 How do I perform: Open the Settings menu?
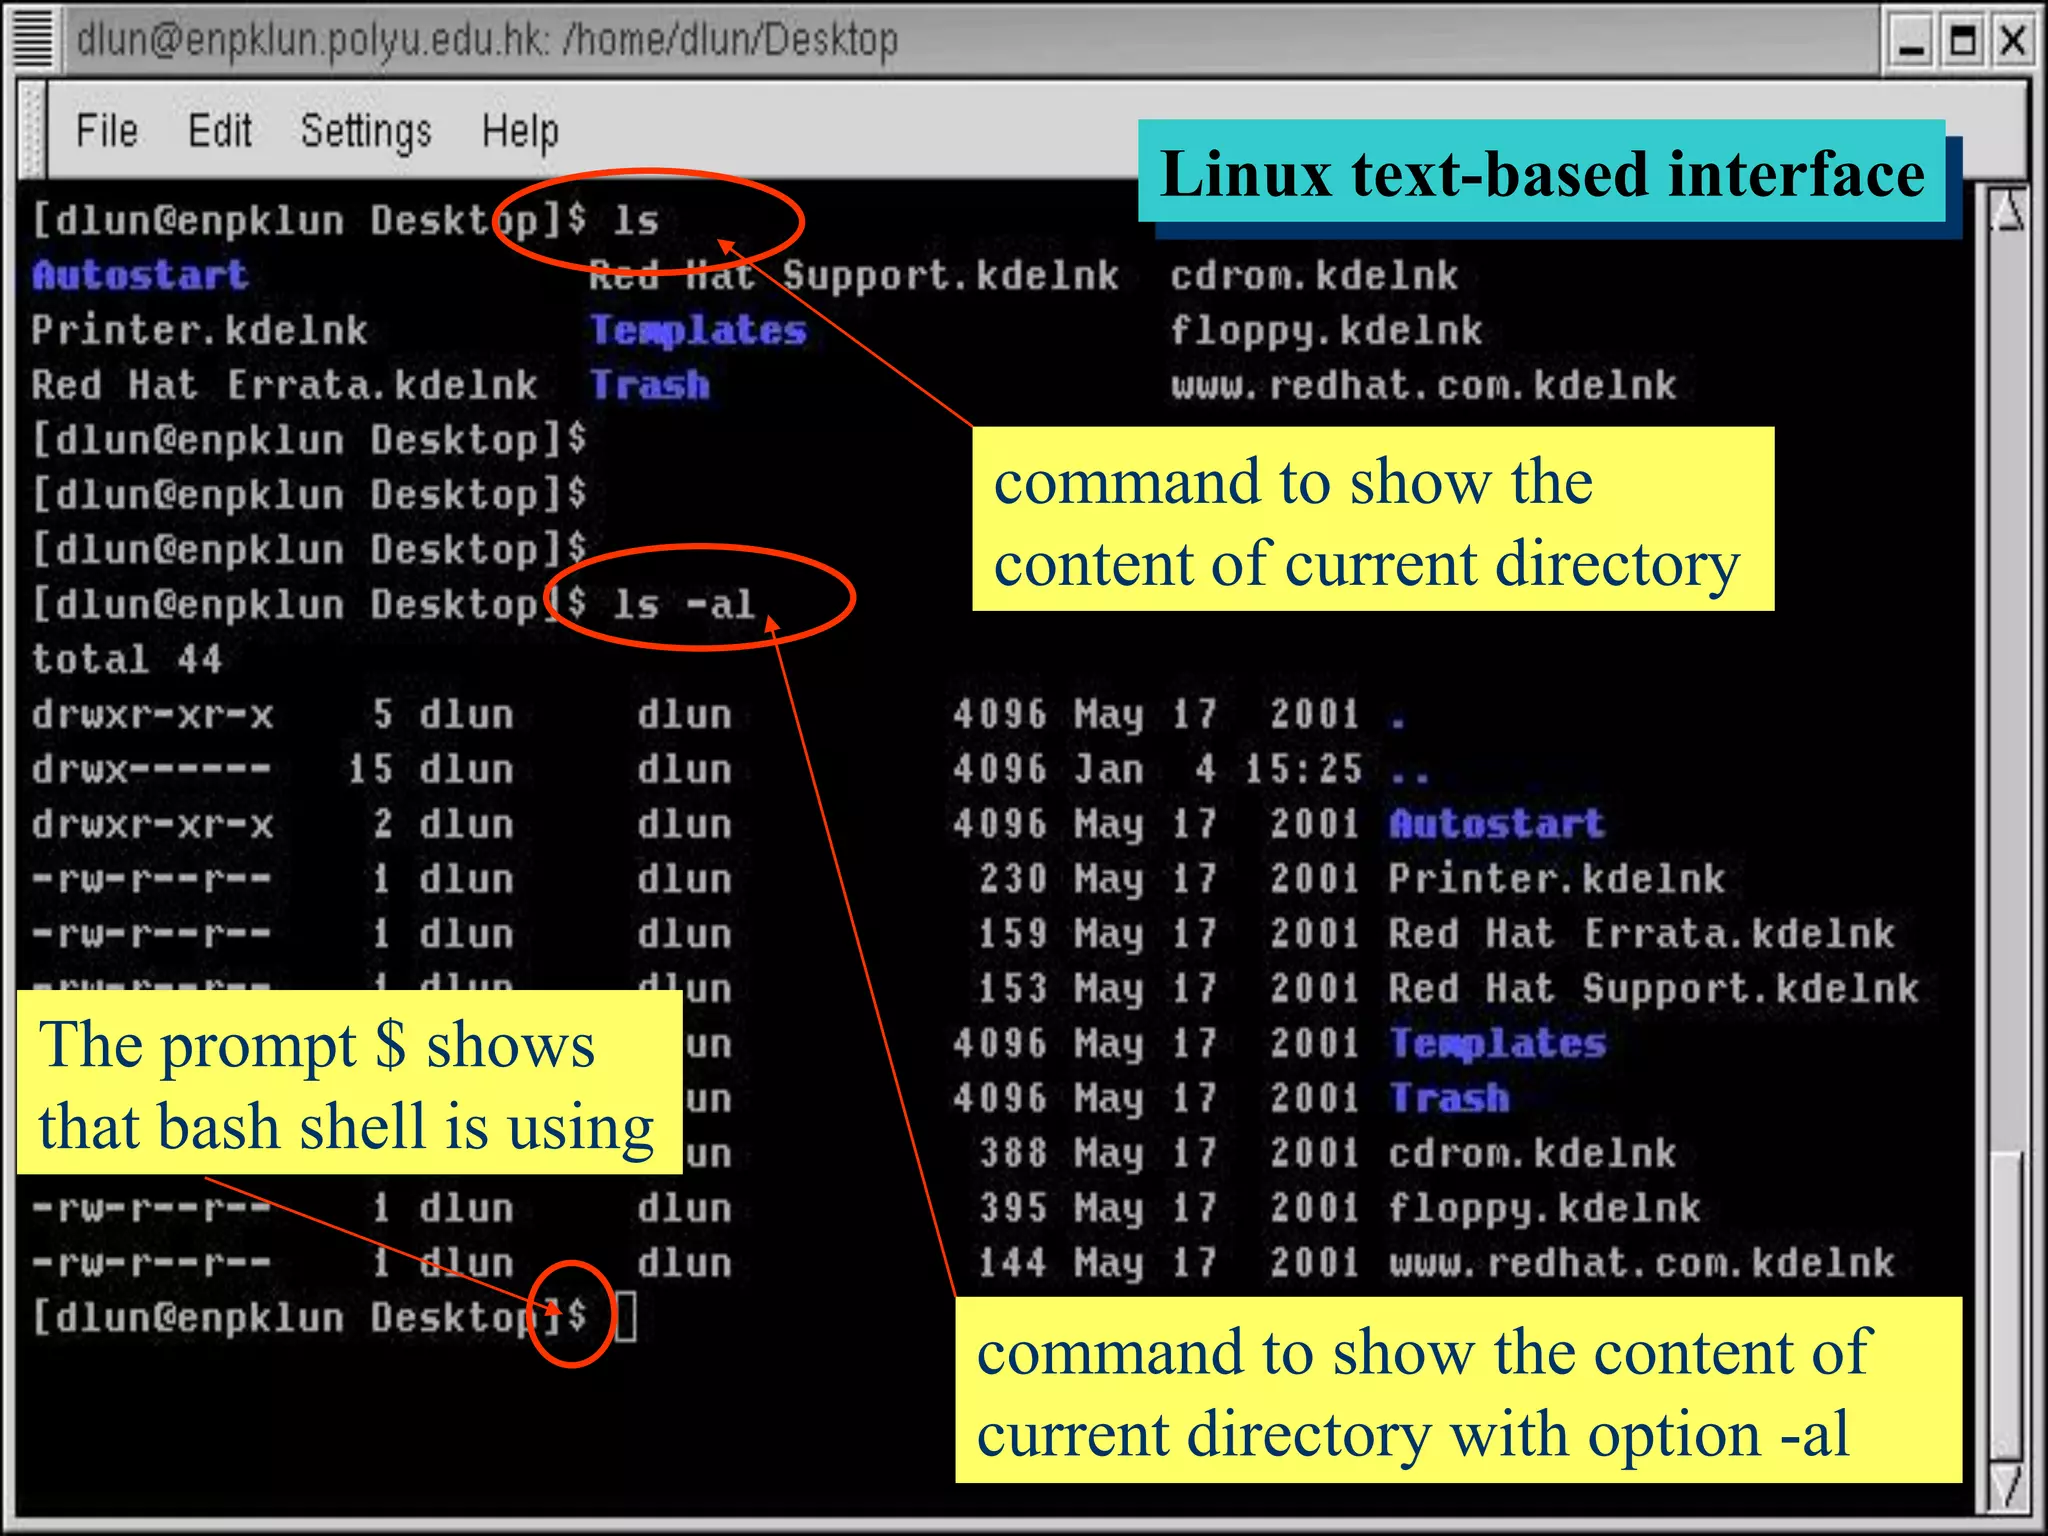click(x=366, y=132)
